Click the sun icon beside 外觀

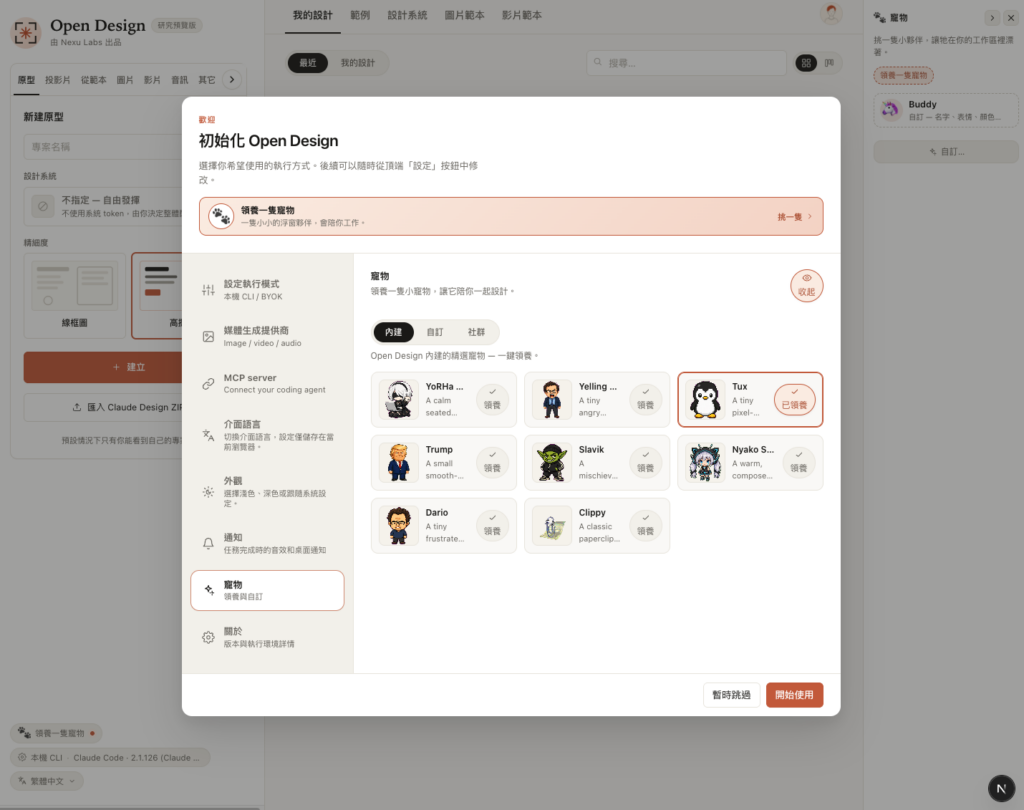click(x=208, y=492)
